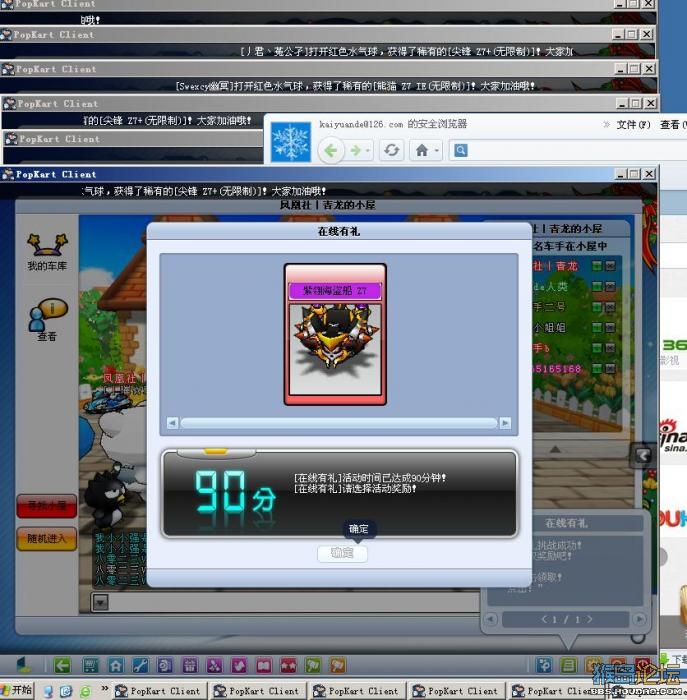Click green back arrow in game toolbar

click(62, 666)
